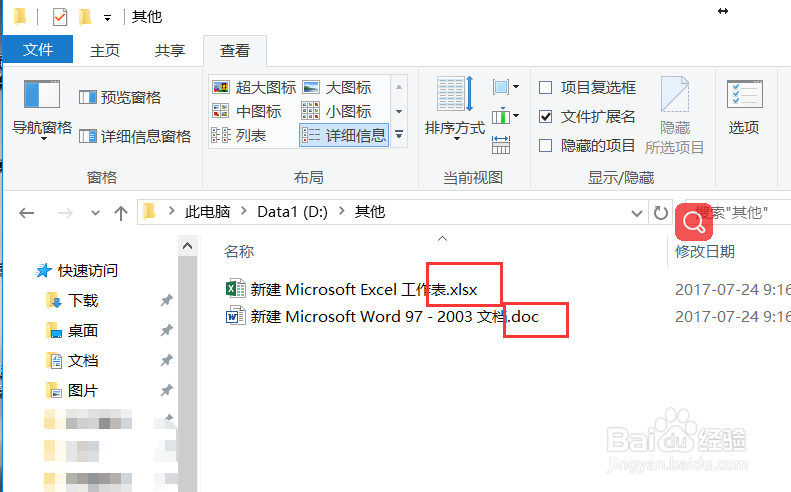Open the Quick Access Toolbar customize arrow
The width and height of the screenshot is (791, 492).
click(107, 18)
